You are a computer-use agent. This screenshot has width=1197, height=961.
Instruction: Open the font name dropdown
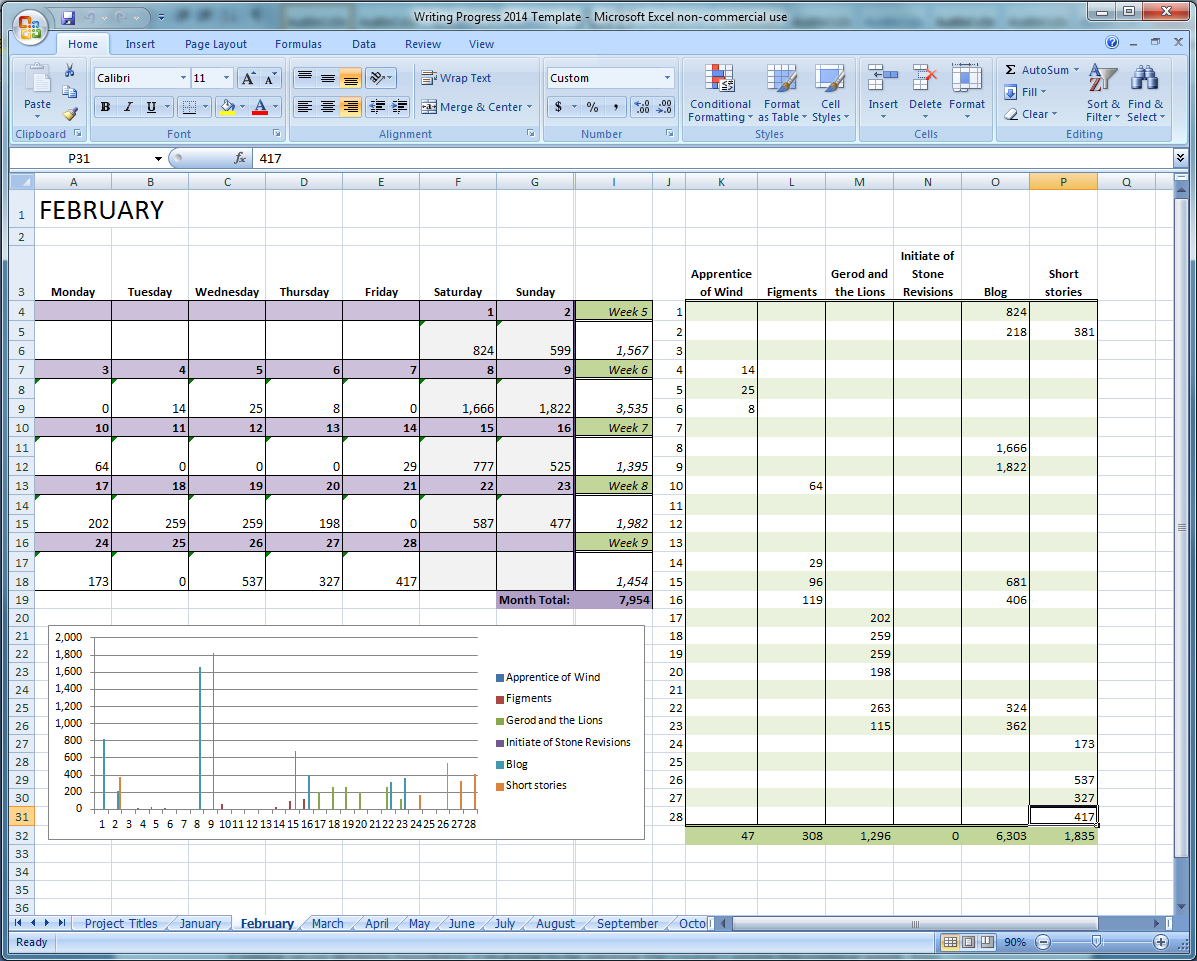pyautogui.click(x=183, y=78)
